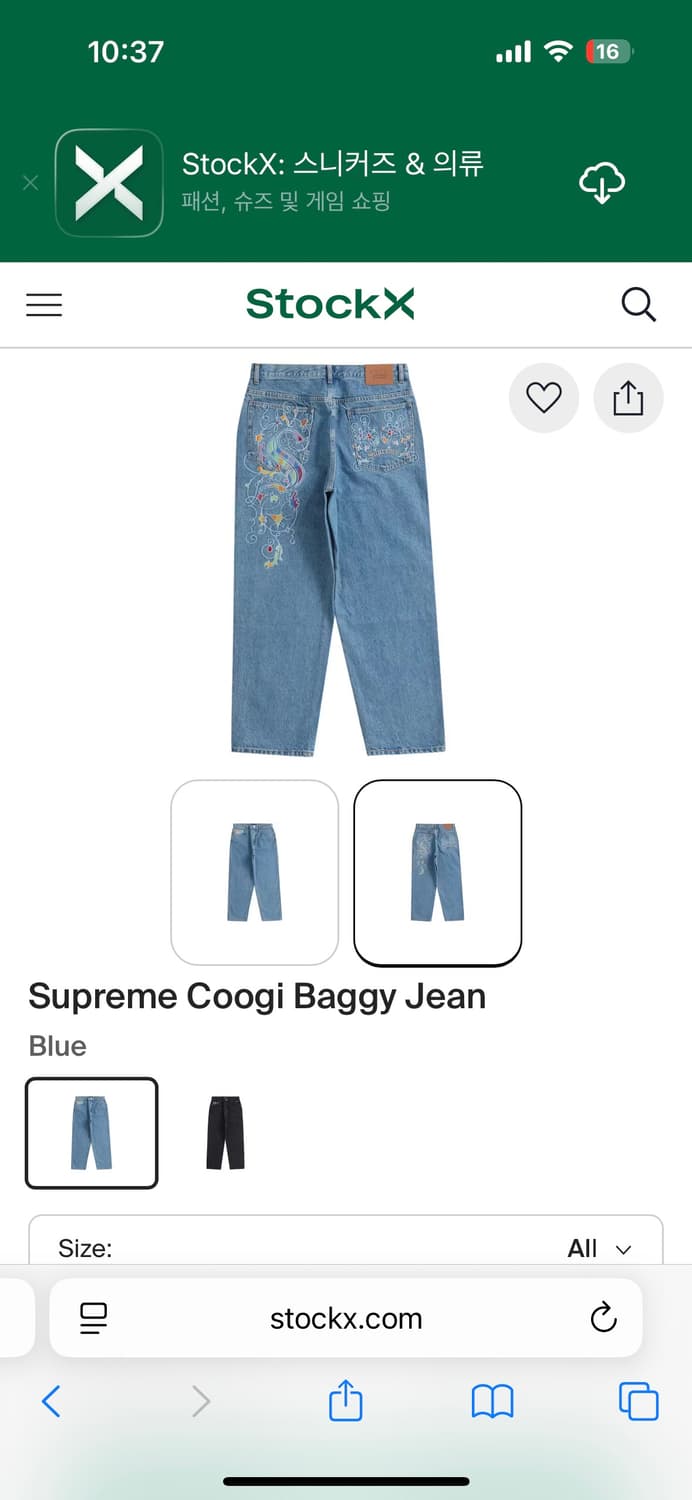Tap the share icon beside the product image
The height and width of the screenshot is (1500, 692).
click(x=628, y=398)
